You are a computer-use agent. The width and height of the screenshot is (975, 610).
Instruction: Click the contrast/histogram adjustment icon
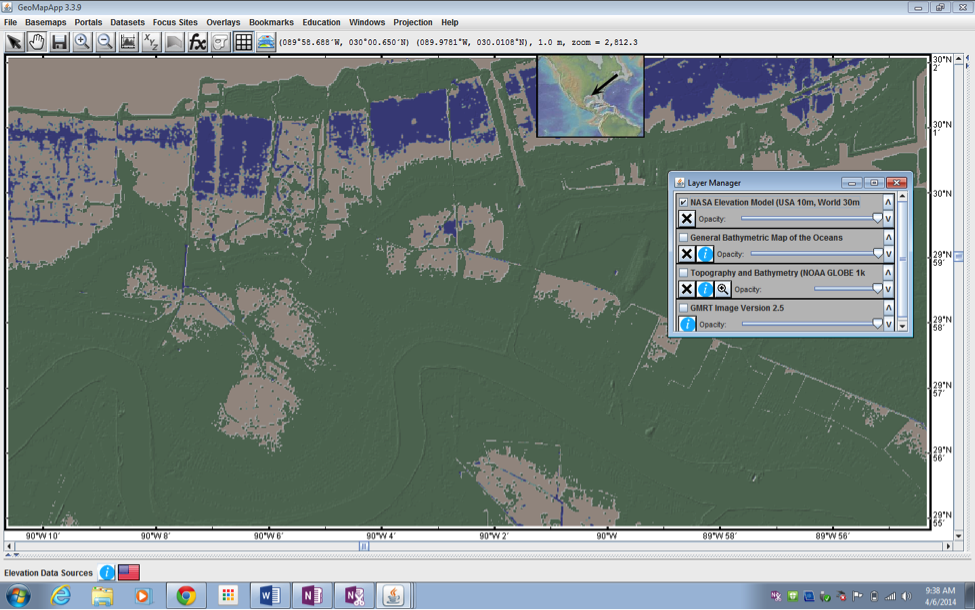(x=126, y=42)
